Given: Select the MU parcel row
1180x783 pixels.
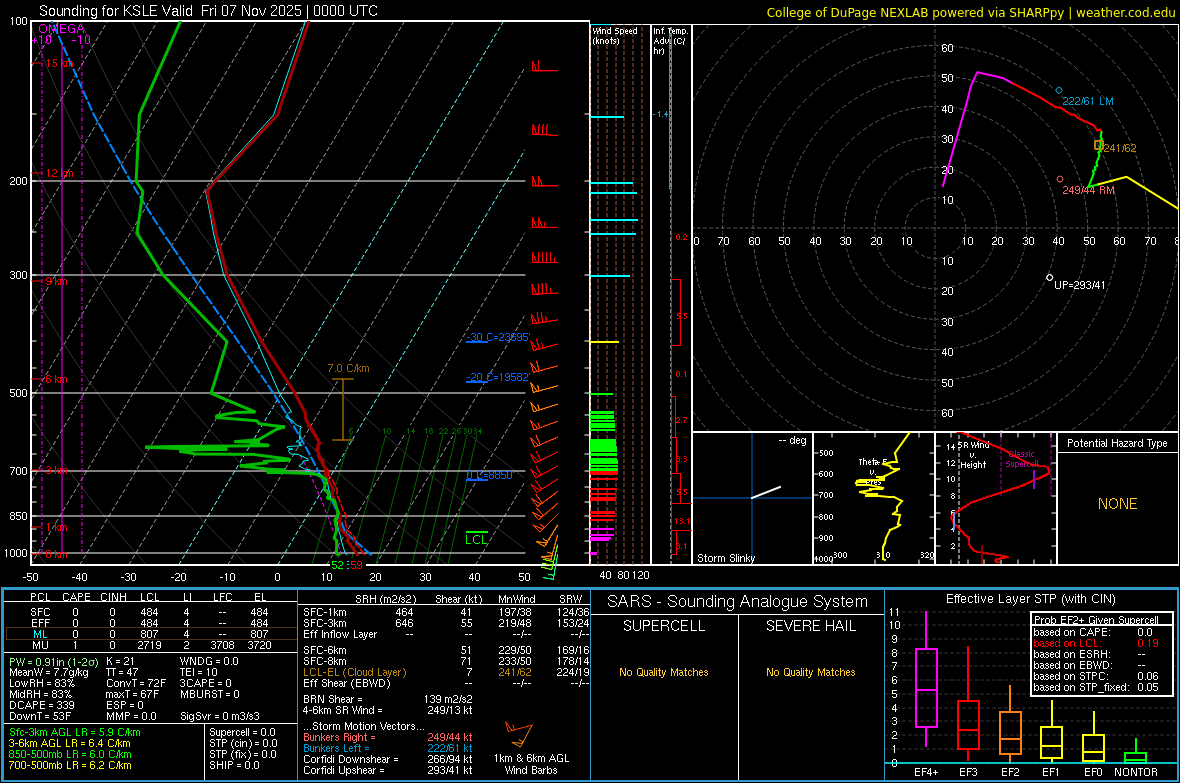Looking at the screenshot, I should [151, 645].
